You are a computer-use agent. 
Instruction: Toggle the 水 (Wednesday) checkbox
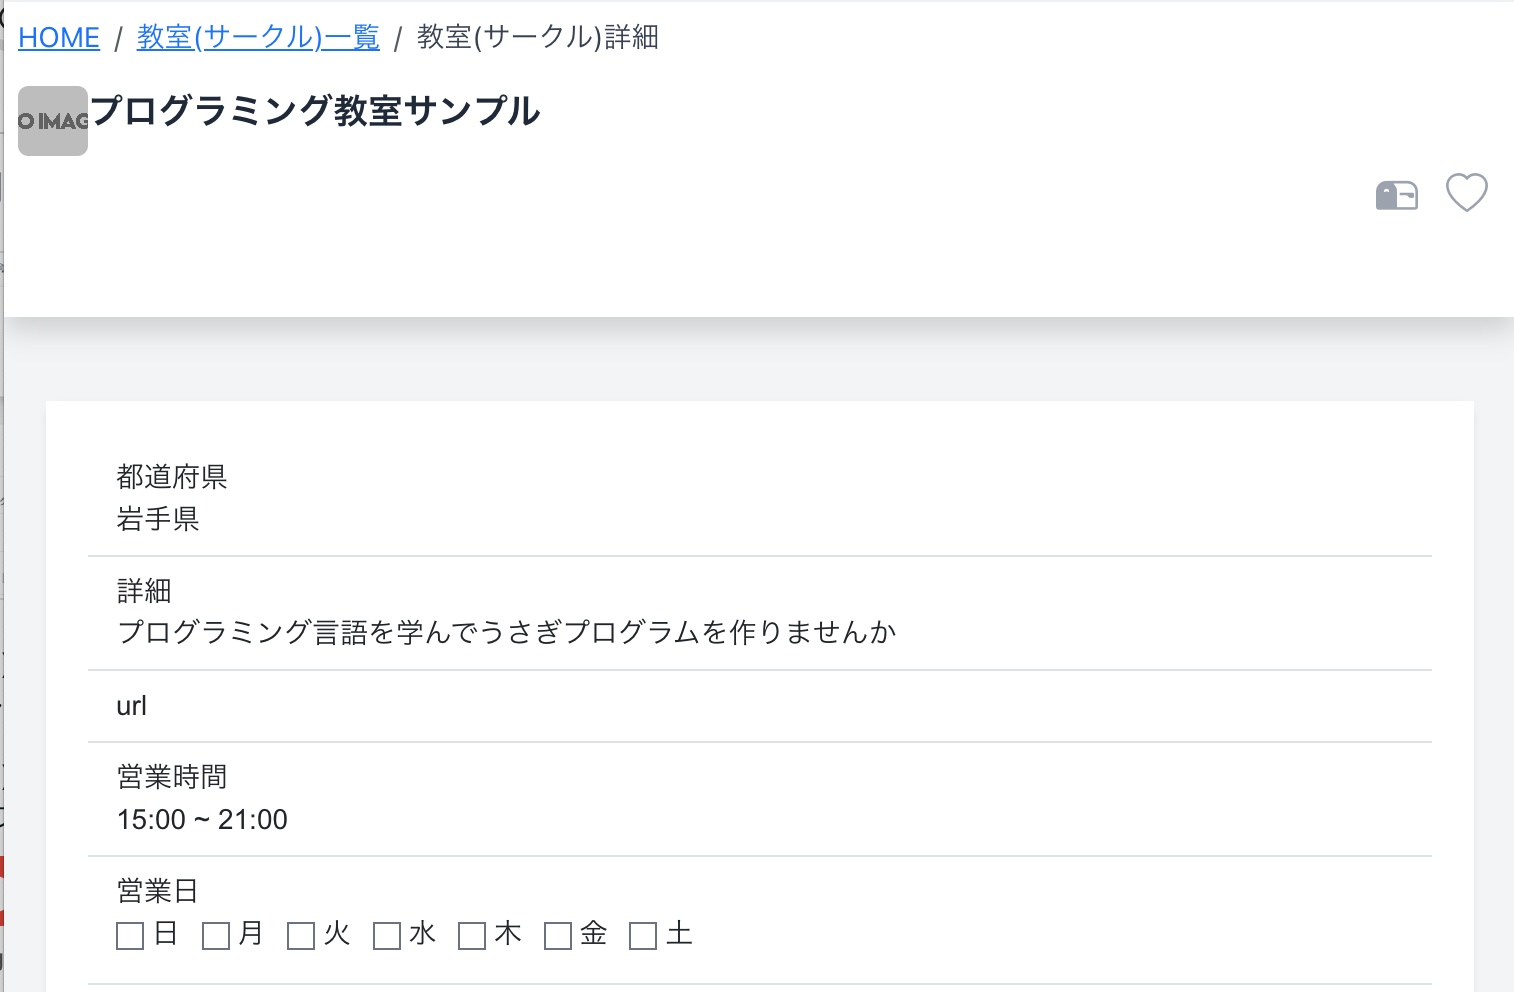click(x=387, y=936)
